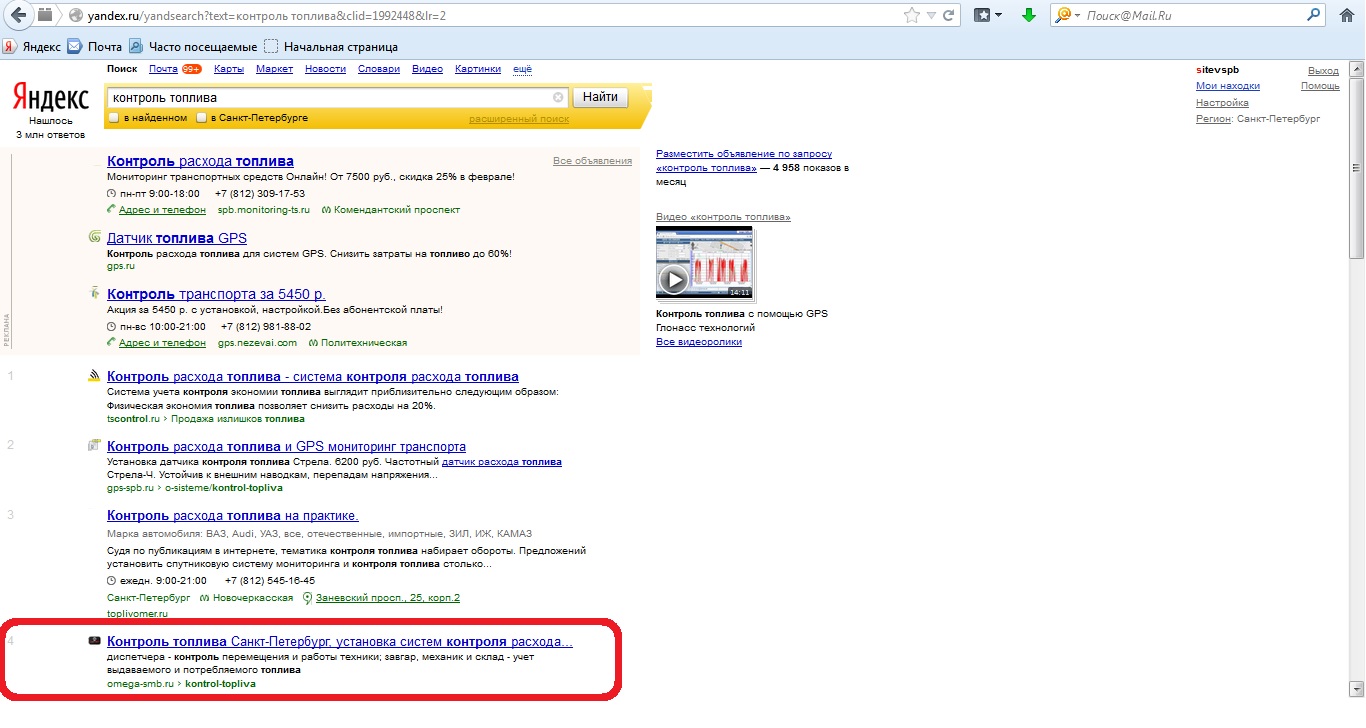Bookmark this page with the star icon

(911, 15)
